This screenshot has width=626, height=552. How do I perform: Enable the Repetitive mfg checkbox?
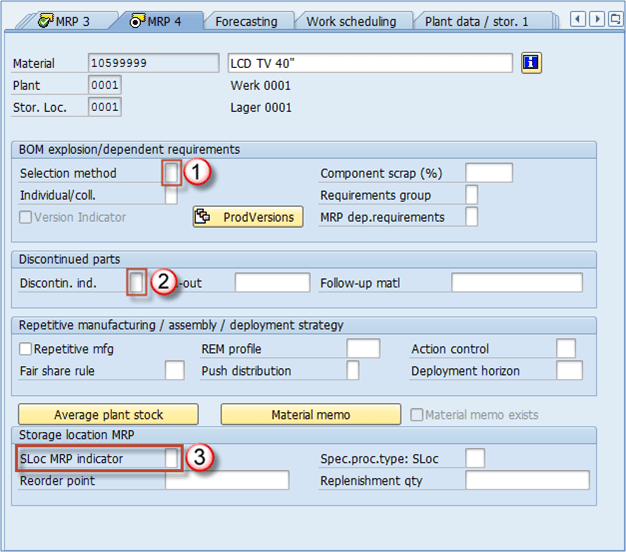(26, 349)
